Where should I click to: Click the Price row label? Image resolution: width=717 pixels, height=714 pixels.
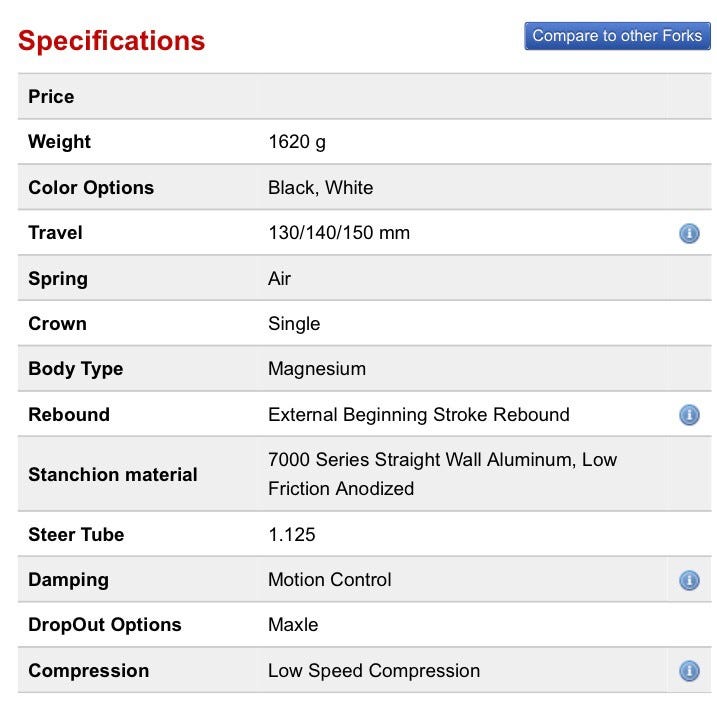(x=51, y=97)
